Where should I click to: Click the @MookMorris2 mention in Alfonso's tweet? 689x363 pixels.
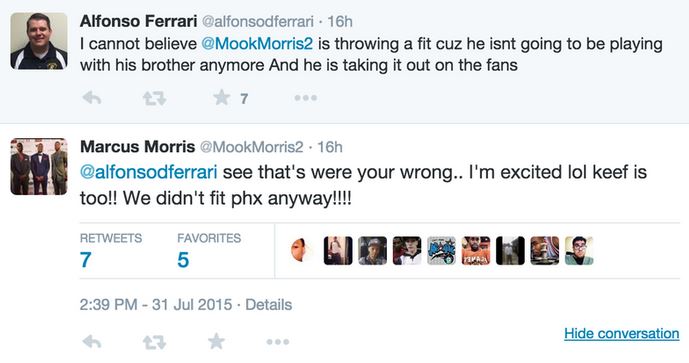point(257,44)
